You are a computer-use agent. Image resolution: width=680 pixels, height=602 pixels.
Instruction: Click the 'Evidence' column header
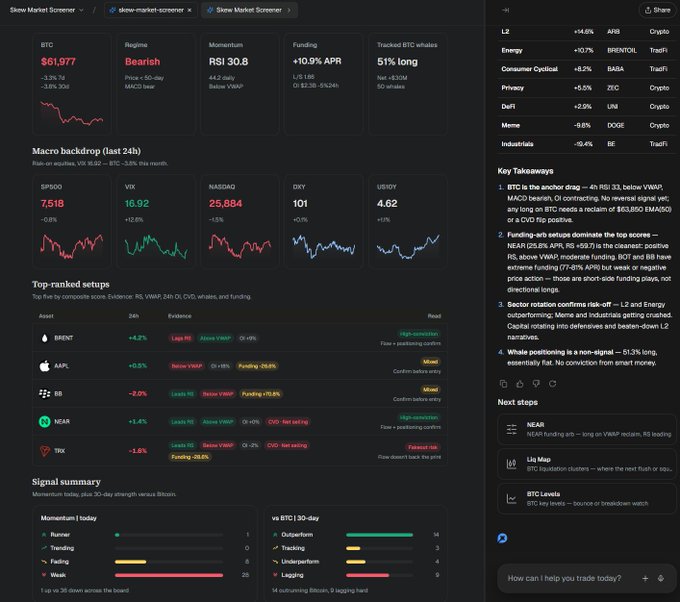pos(180,316)
